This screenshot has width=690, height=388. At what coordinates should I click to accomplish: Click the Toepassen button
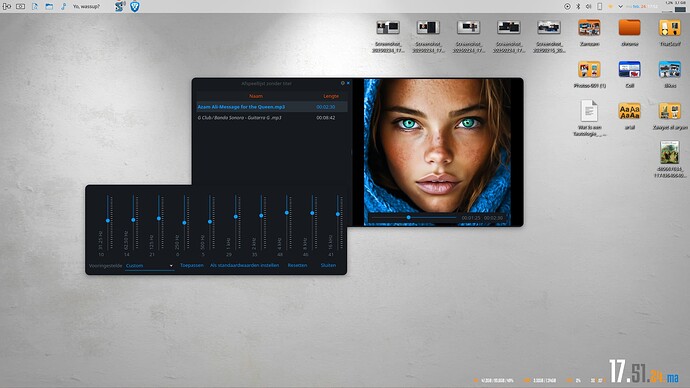pyautogui.click(x=192, y=265)
